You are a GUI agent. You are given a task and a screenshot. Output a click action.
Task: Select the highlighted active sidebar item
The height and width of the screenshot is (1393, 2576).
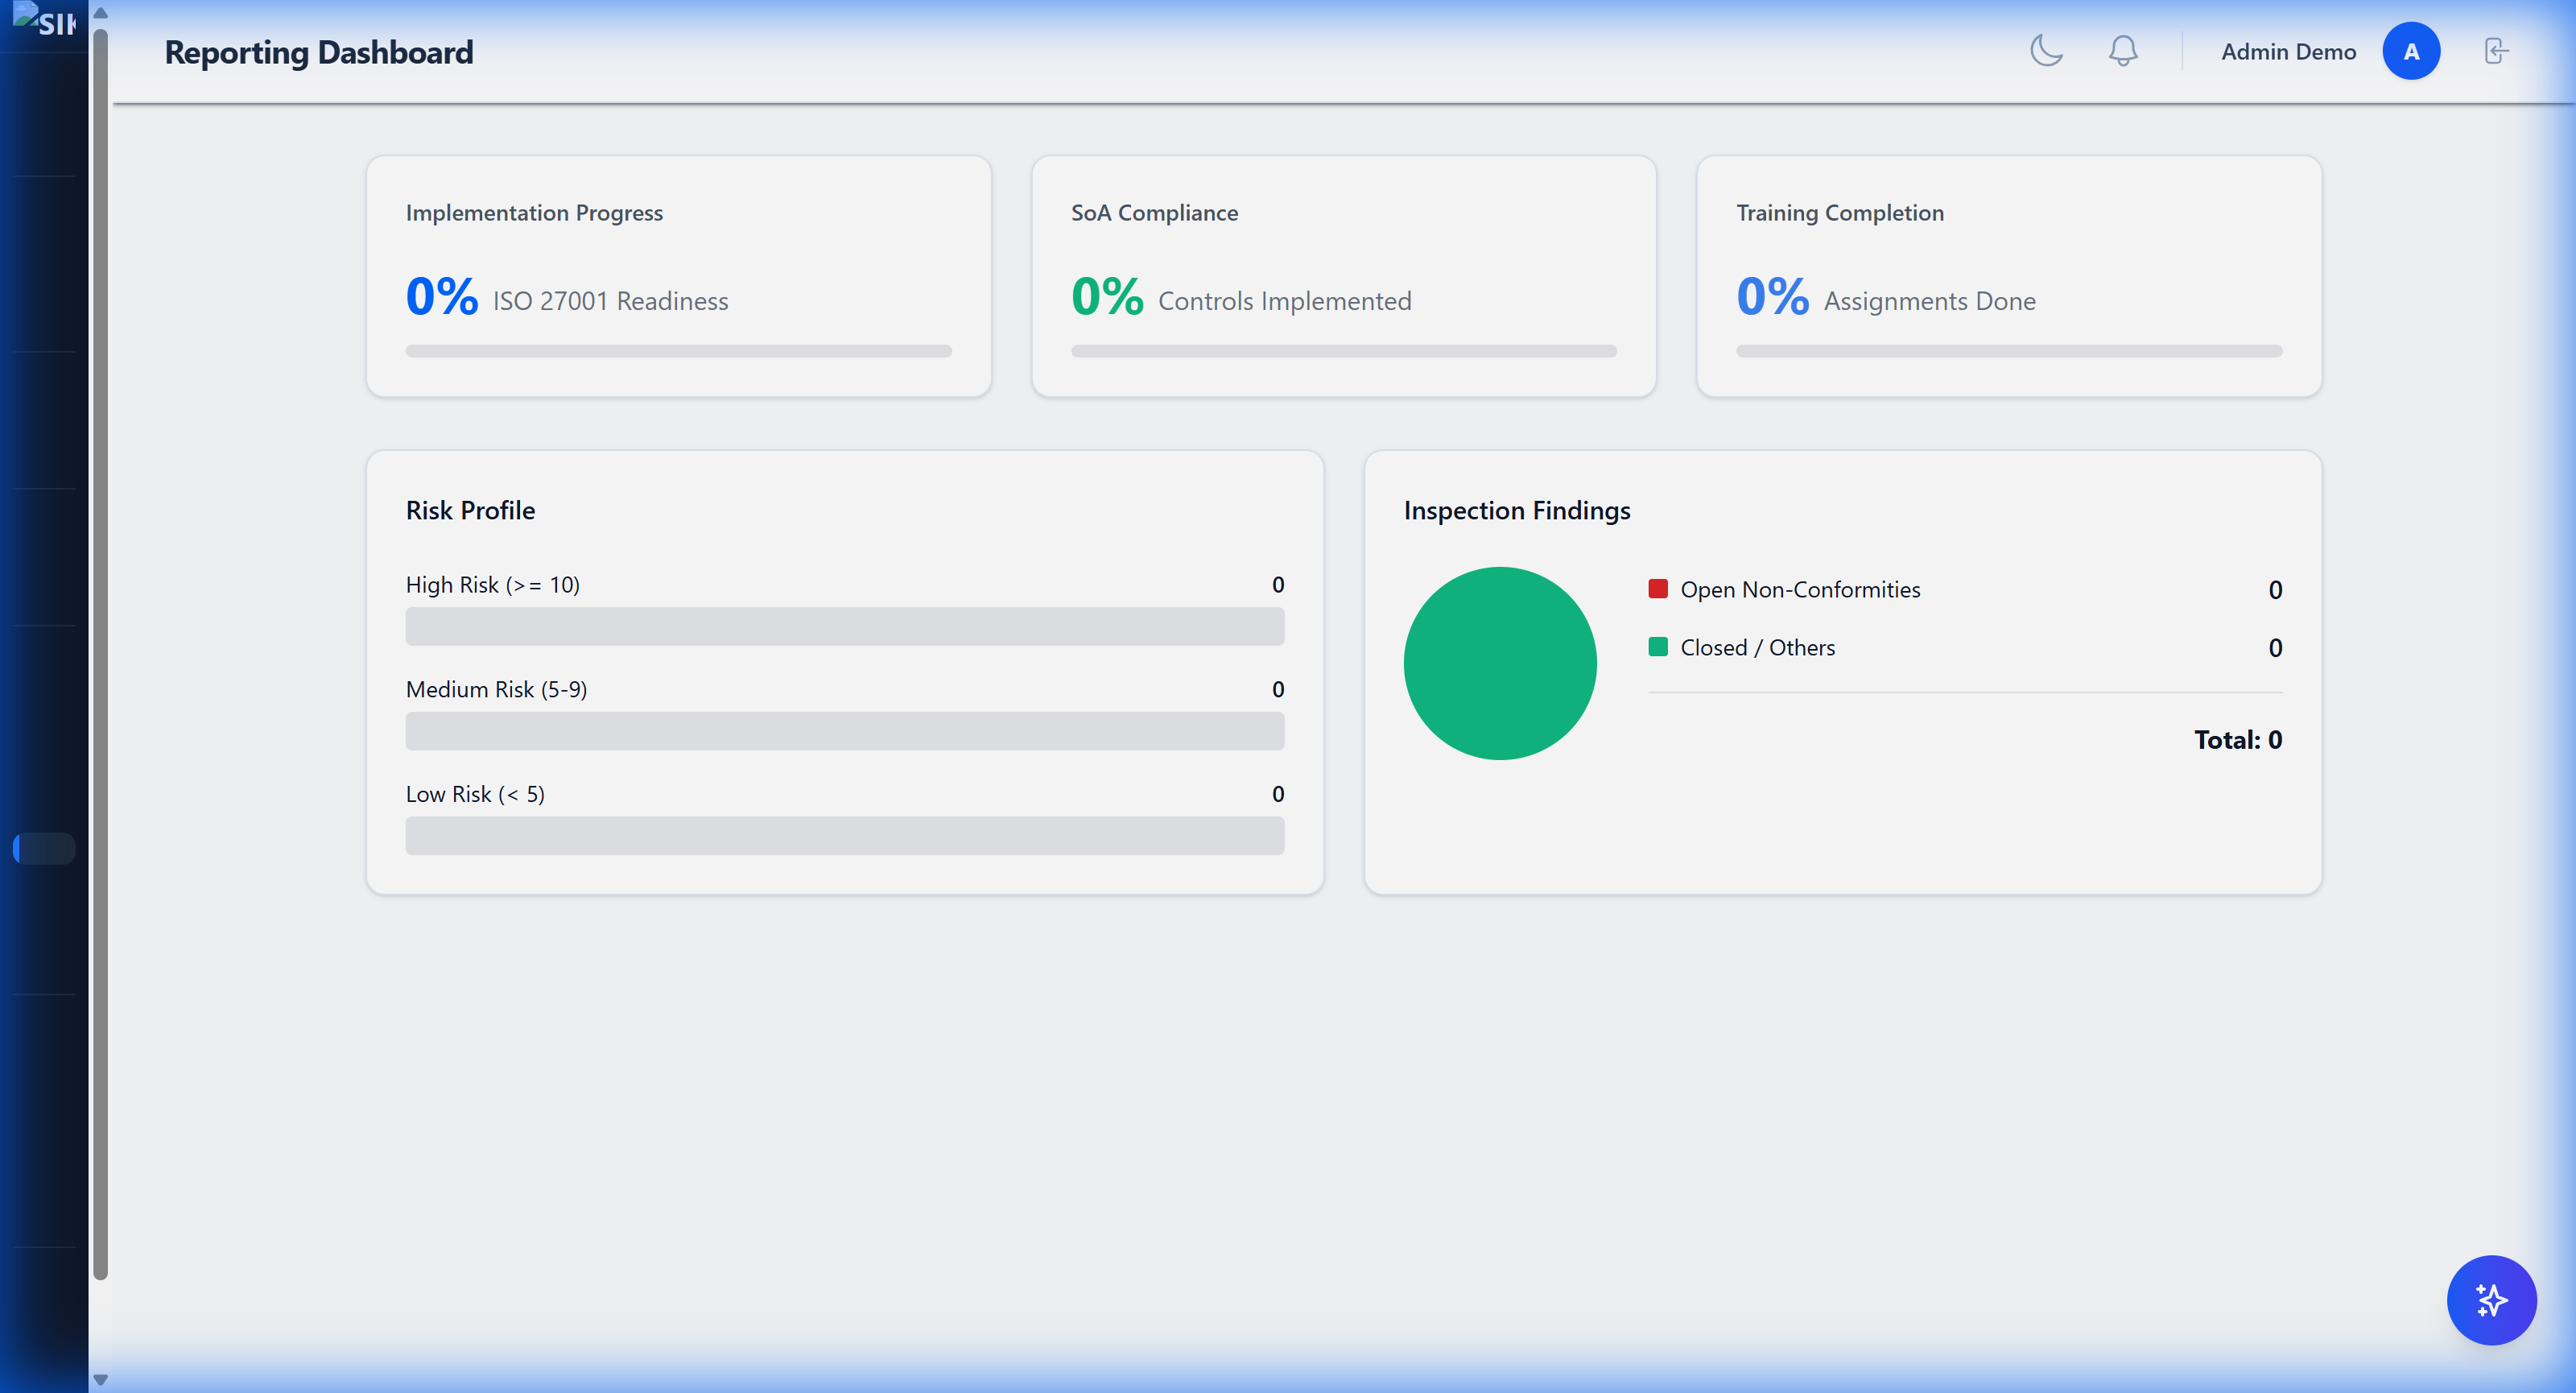click(45, 848)
